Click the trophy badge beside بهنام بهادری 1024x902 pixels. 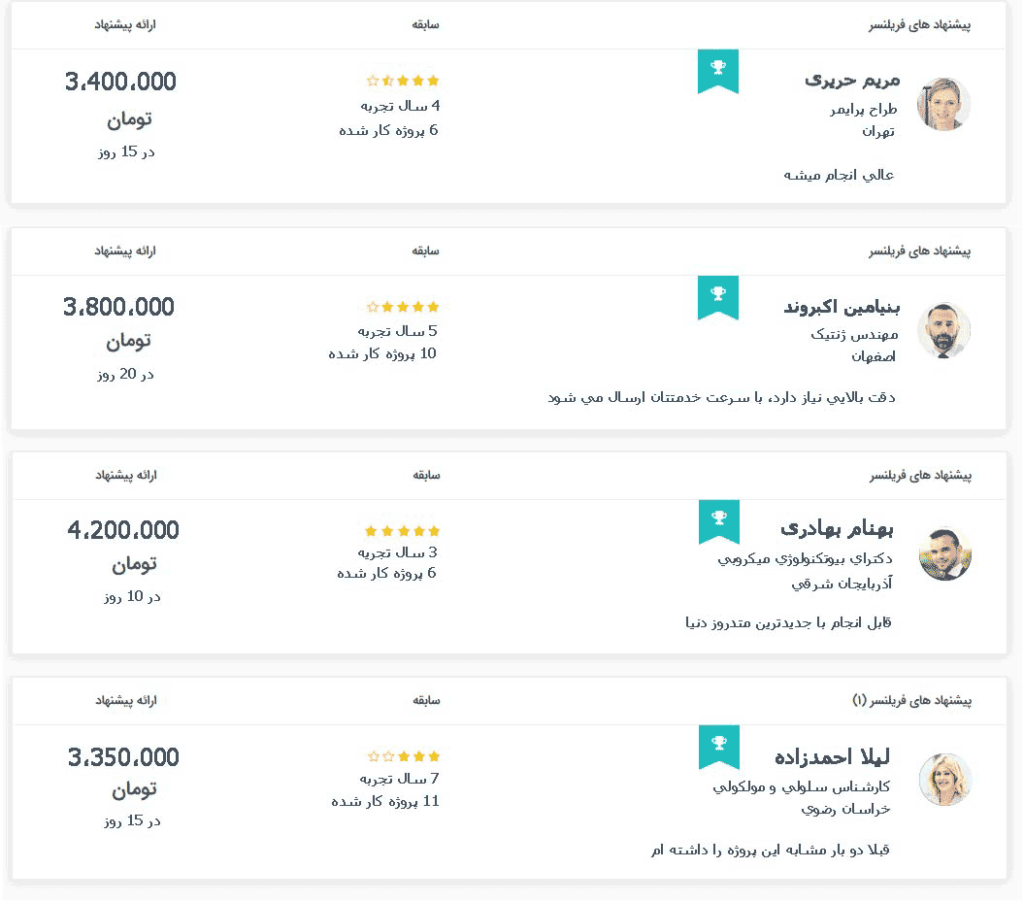[718, 519]
